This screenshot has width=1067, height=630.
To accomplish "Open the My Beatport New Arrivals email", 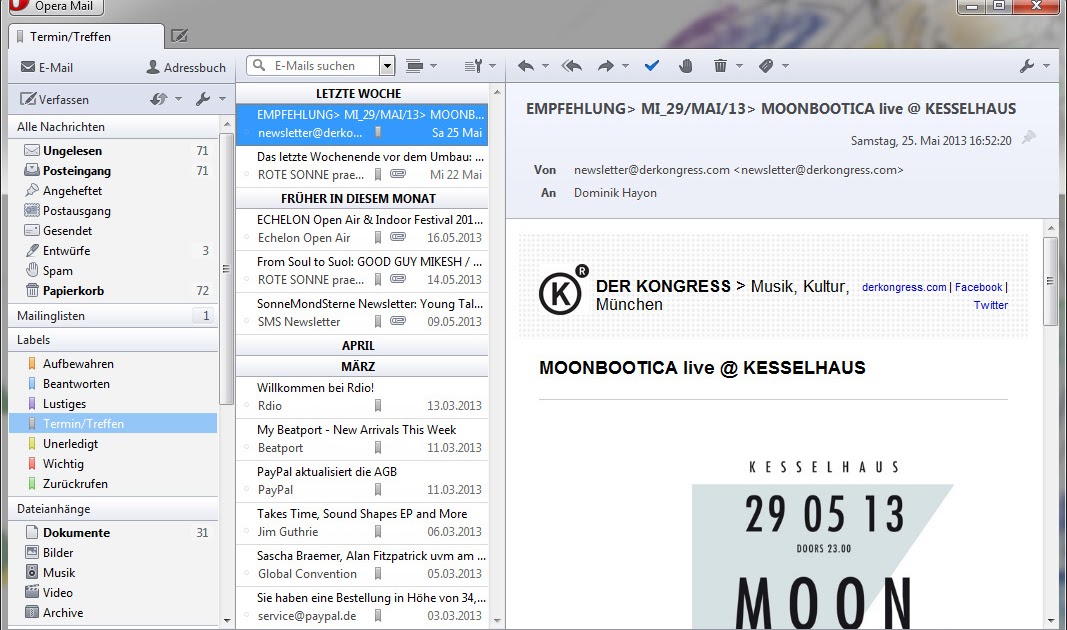I will [x=362, y=439].
